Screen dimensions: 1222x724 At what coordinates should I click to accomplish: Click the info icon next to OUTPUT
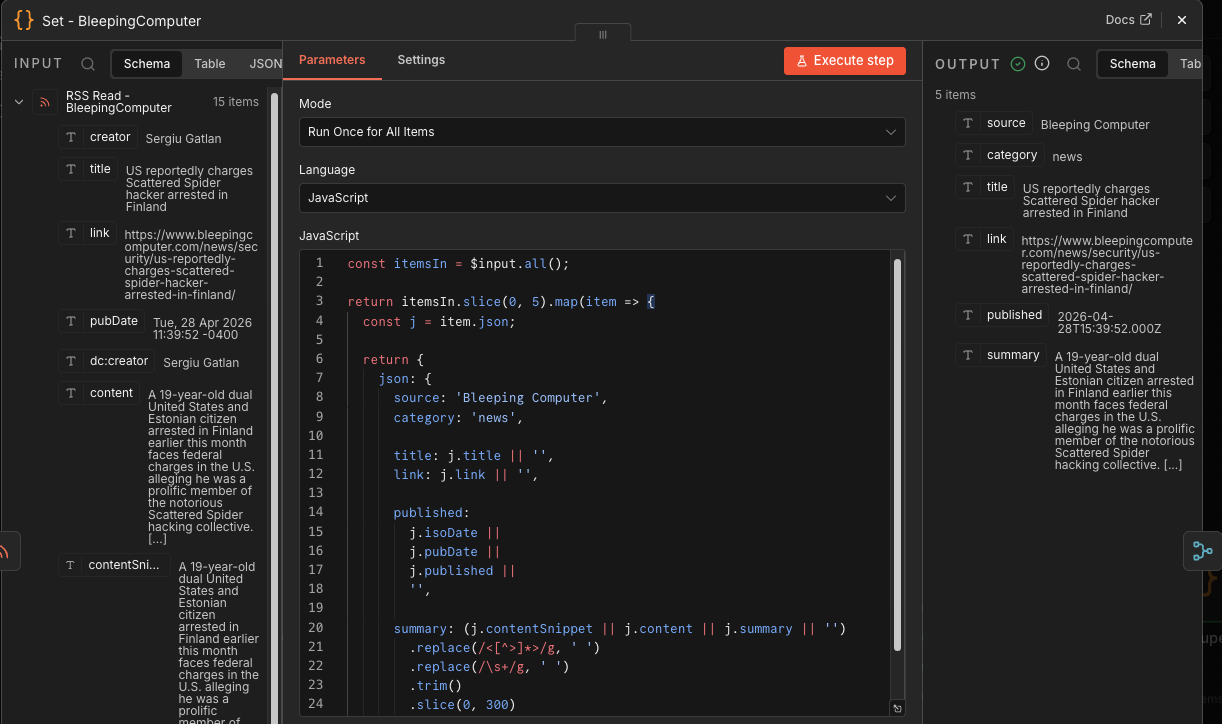[x=1042, y=63]
